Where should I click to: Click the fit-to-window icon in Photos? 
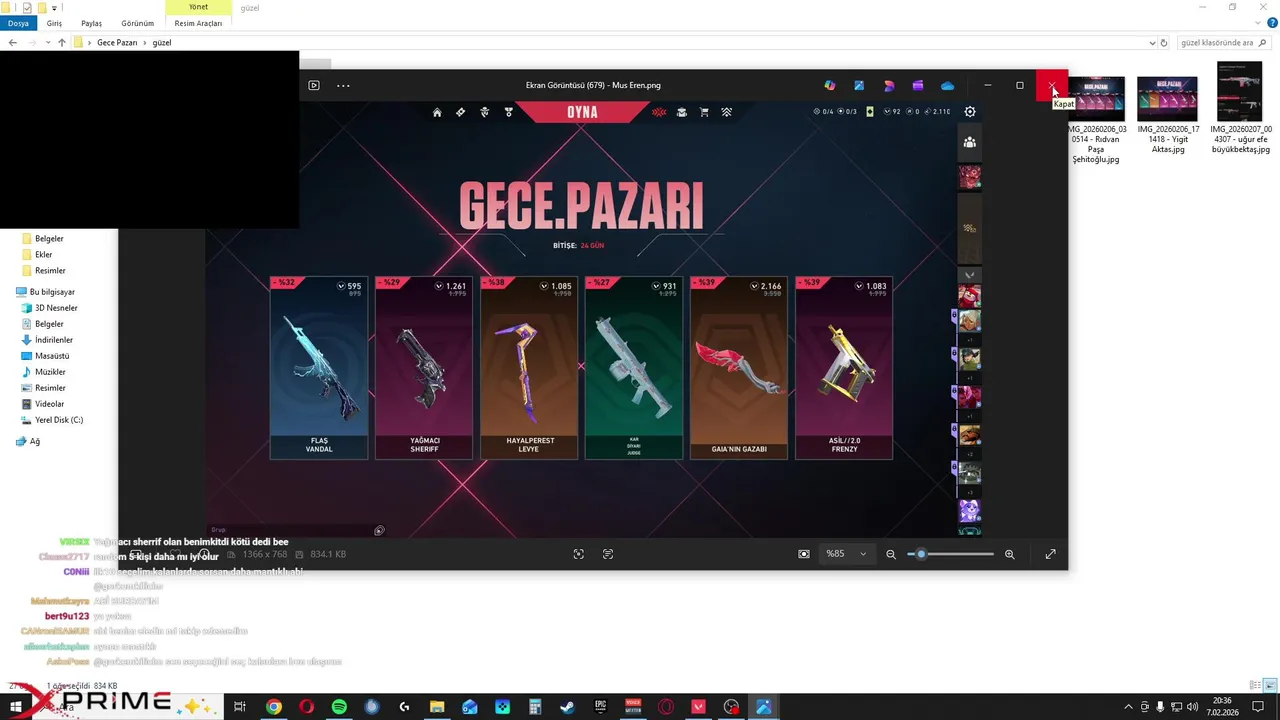578,554
